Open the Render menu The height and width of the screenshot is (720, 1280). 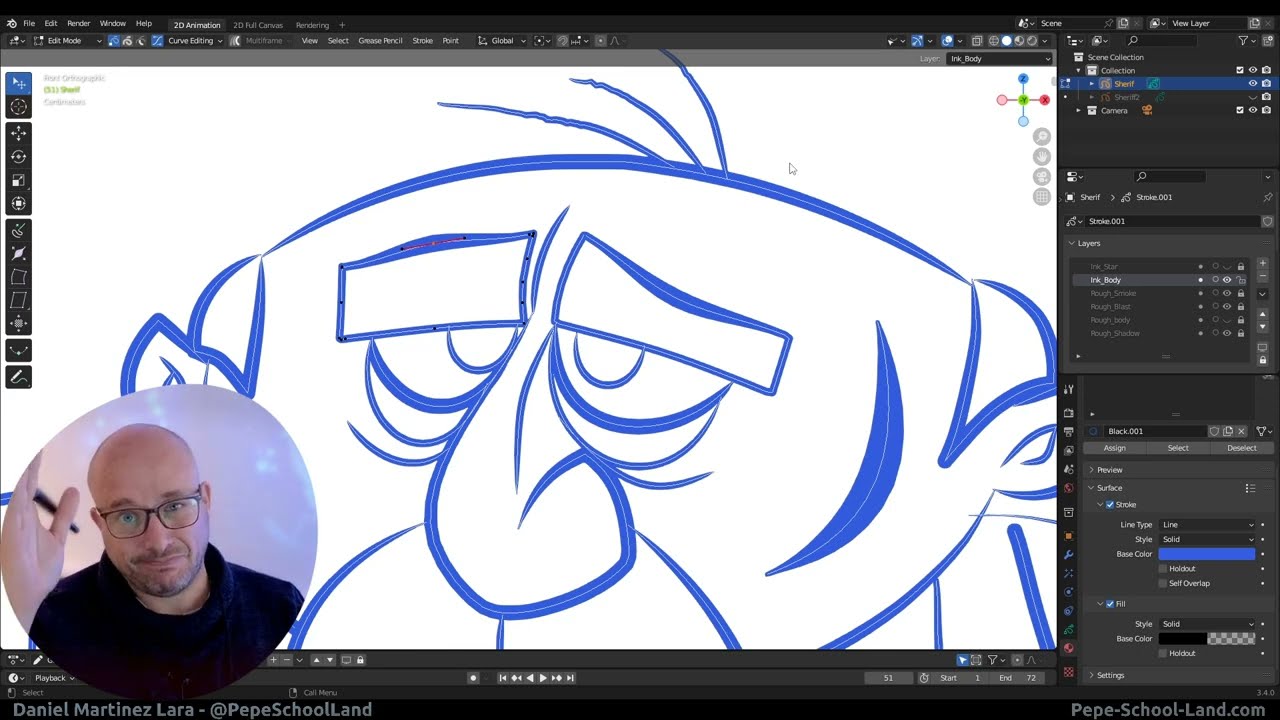[78, 23]
